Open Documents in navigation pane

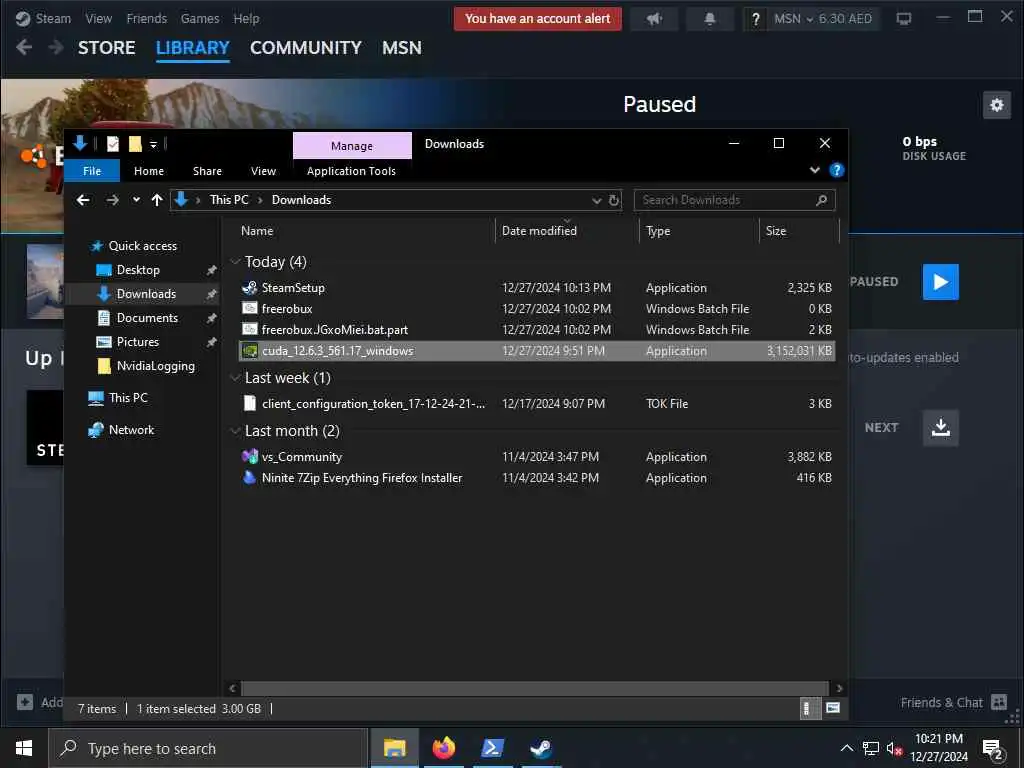click(x=147, y=317)
